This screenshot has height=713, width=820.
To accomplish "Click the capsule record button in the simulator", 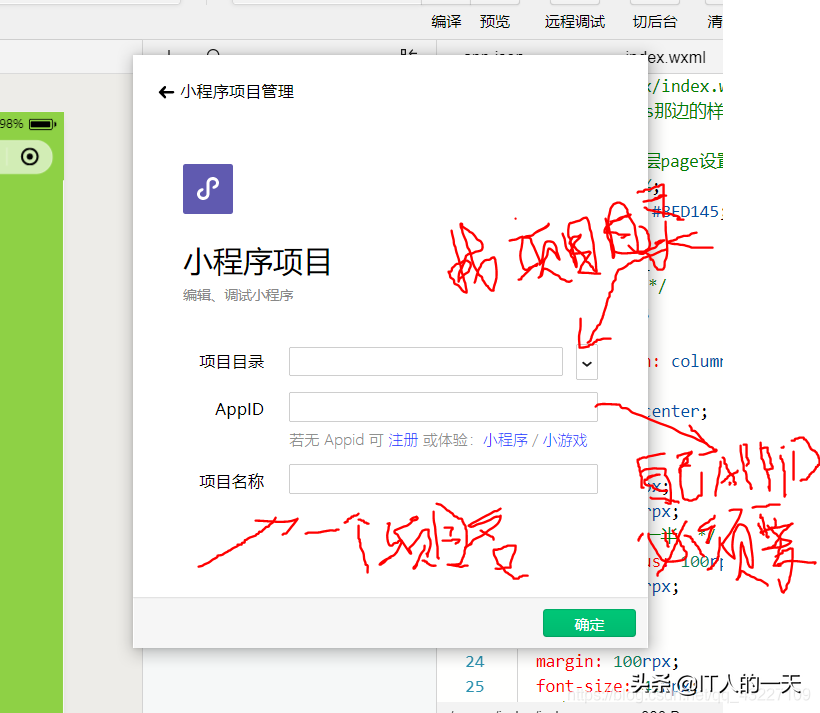I will pos(27,157).
